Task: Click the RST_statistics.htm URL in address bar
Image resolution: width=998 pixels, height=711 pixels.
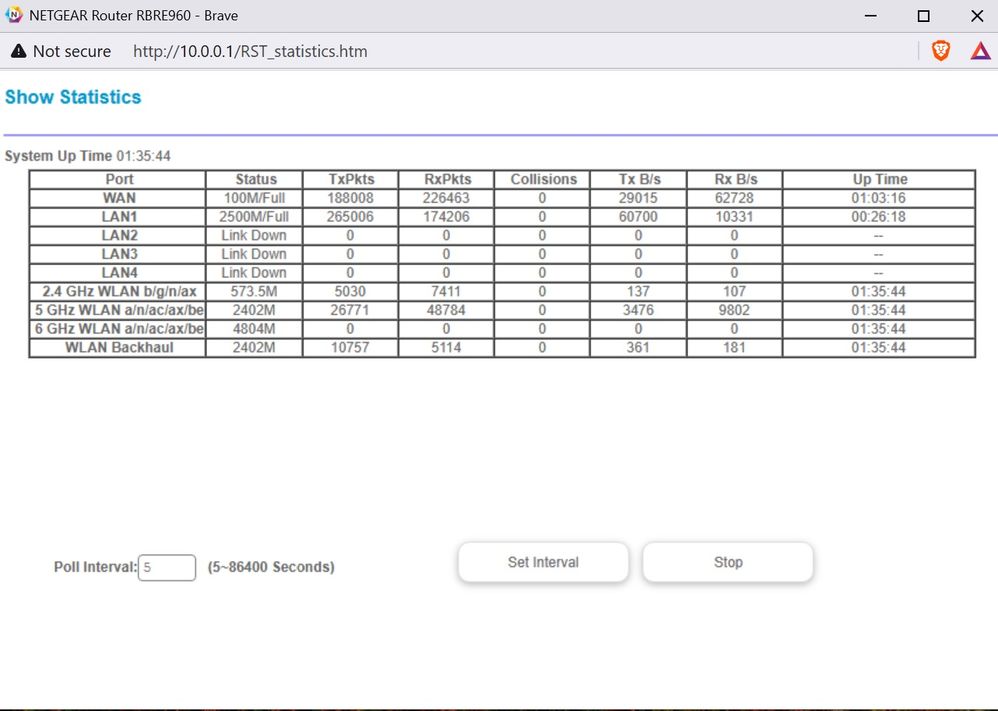Action: [x=250, y=51]
